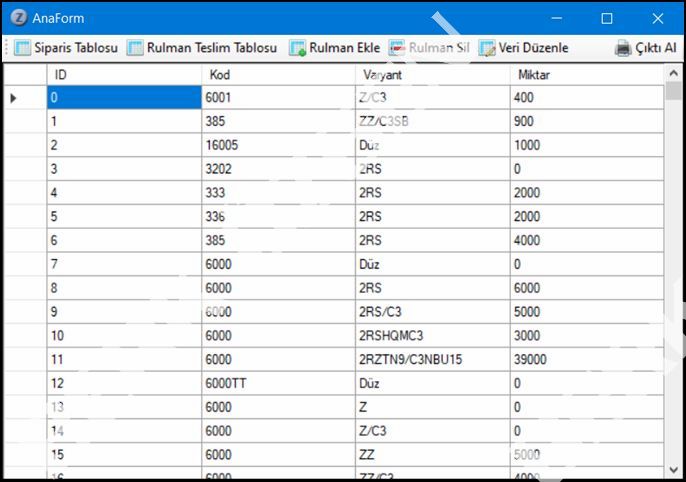Sort by the ID column header
Image resolution: width=686 pixels, height=482 pixels.
124,75
